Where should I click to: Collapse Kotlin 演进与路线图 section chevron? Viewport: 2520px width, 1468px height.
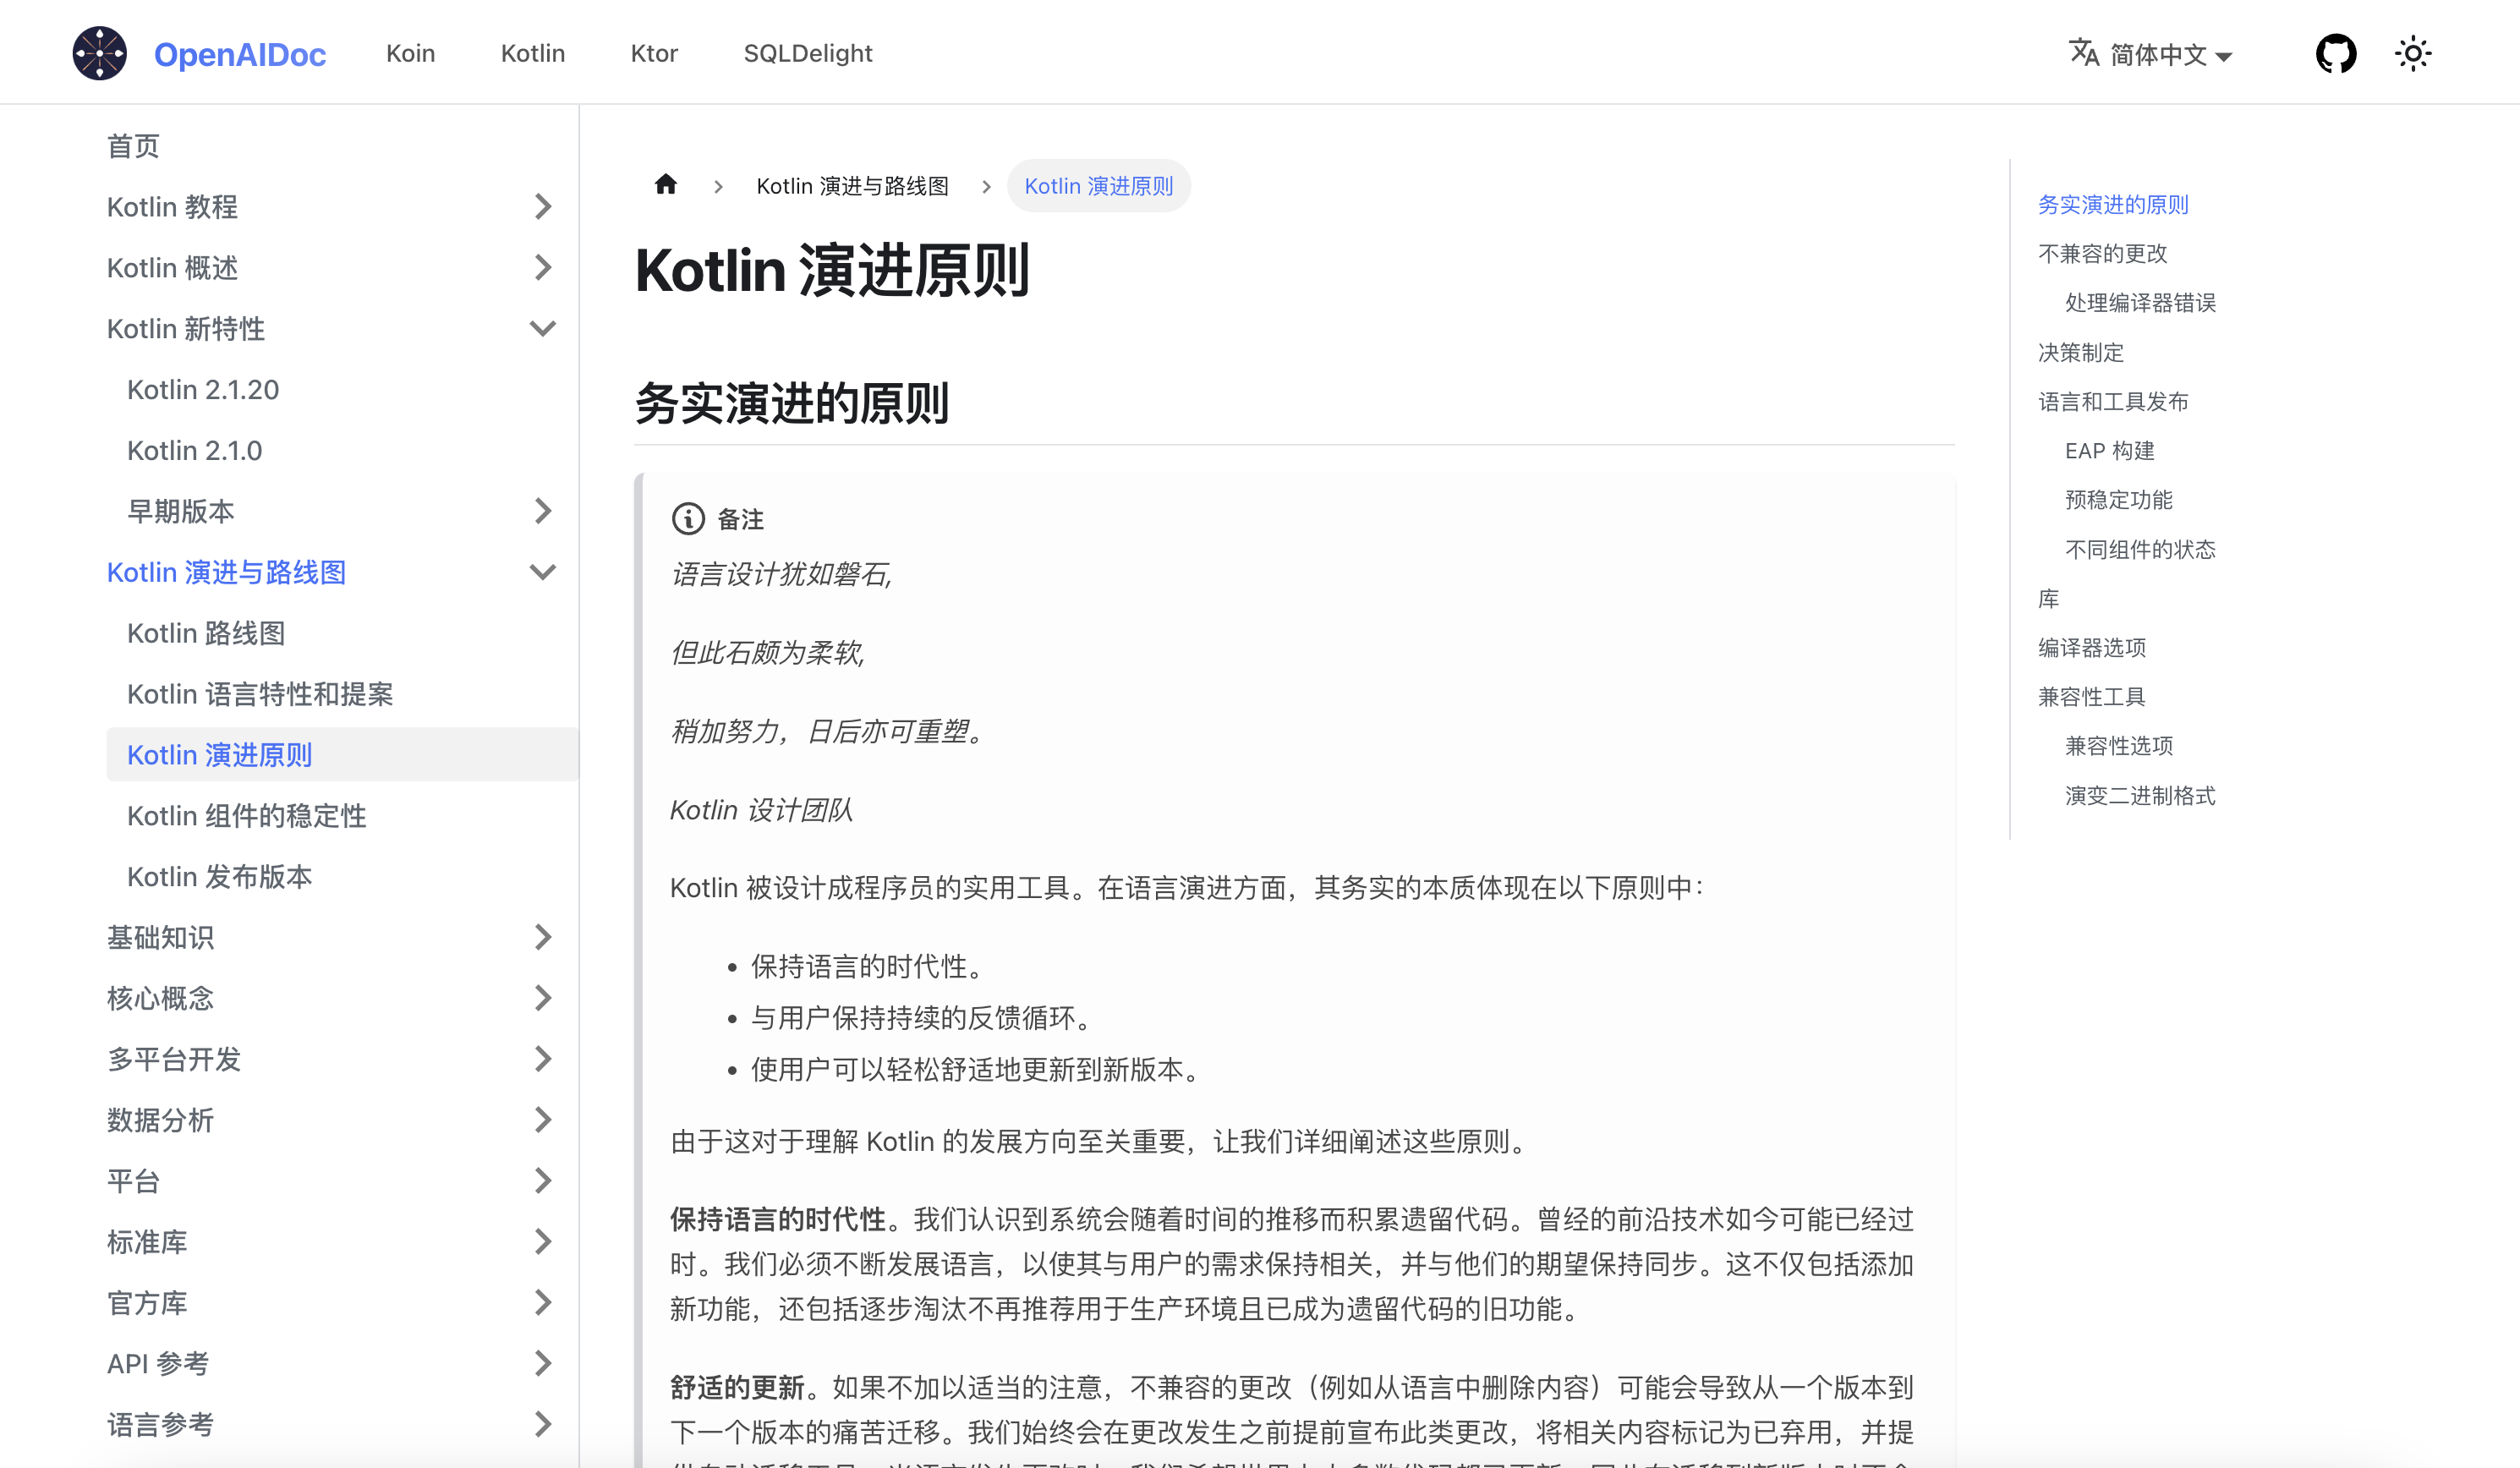(x=542, y=572)
